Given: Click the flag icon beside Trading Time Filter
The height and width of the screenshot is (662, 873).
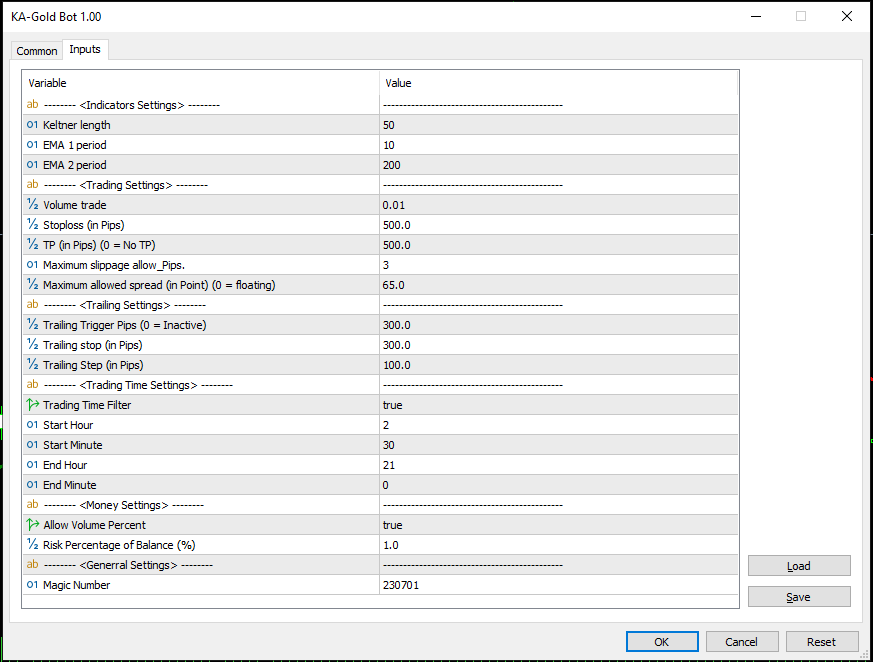Looking at the screenshot, I should [31, 404].
